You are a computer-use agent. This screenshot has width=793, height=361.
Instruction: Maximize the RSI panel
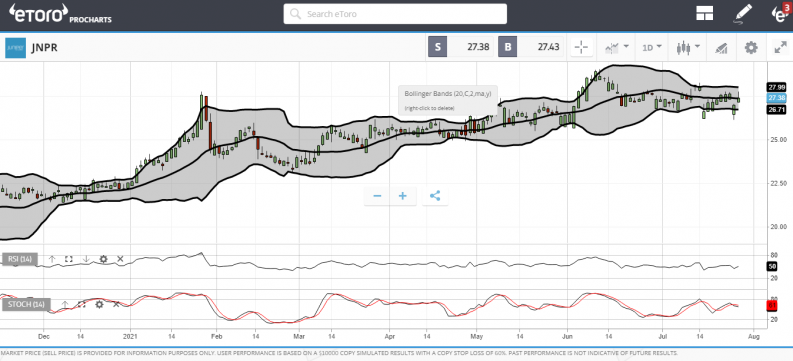69,259
